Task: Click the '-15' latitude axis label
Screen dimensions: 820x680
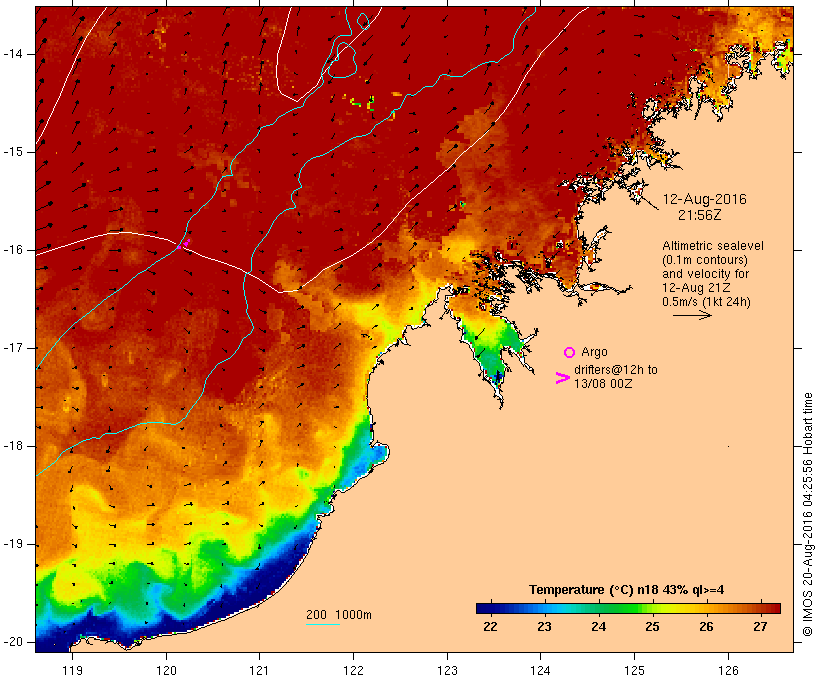Action: coord(12,152)
